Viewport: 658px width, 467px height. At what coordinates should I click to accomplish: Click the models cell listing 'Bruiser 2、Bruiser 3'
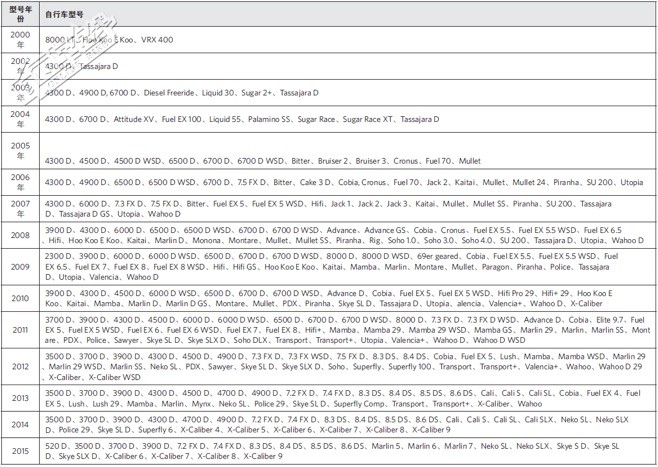click(348, 151)
